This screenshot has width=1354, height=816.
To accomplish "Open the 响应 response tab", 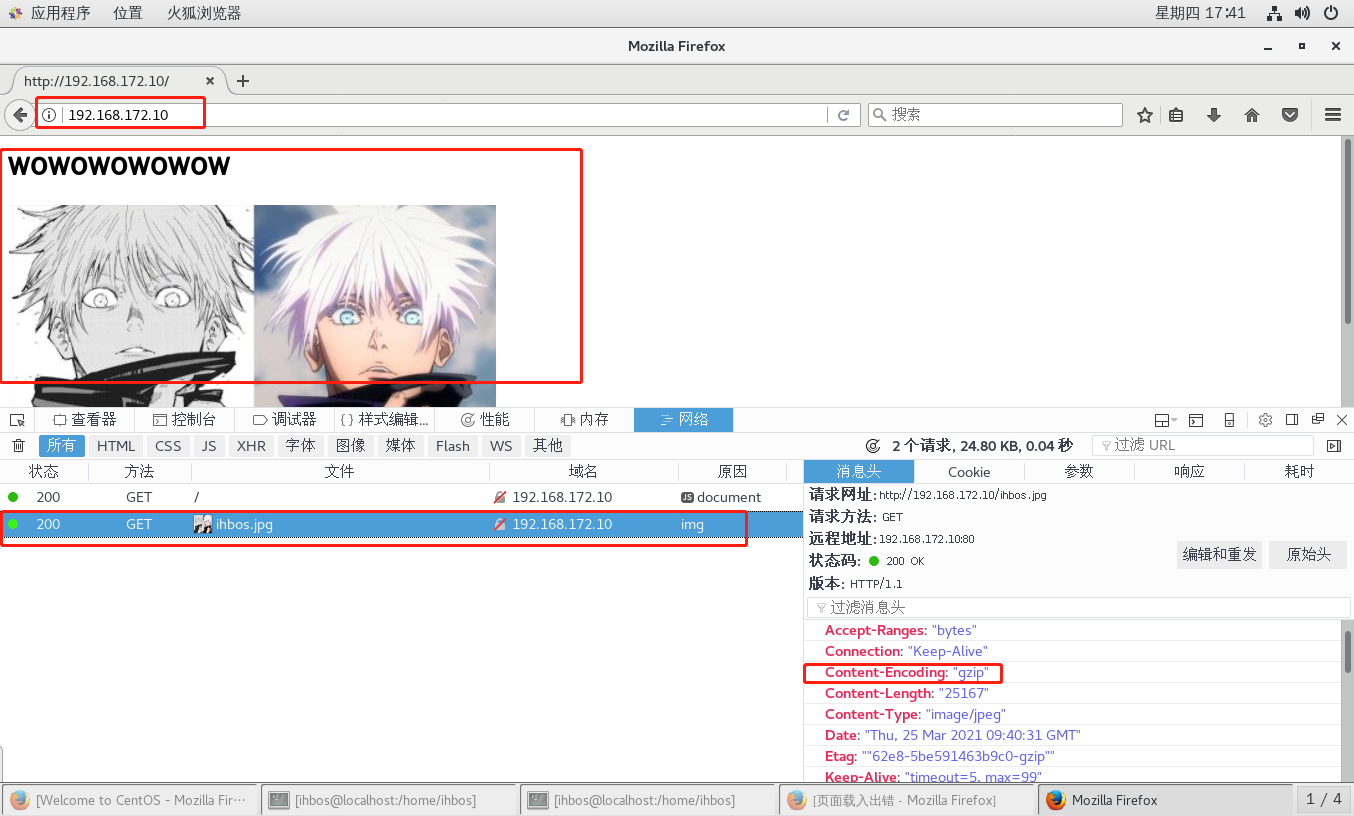I will [x=1189, y=472].
